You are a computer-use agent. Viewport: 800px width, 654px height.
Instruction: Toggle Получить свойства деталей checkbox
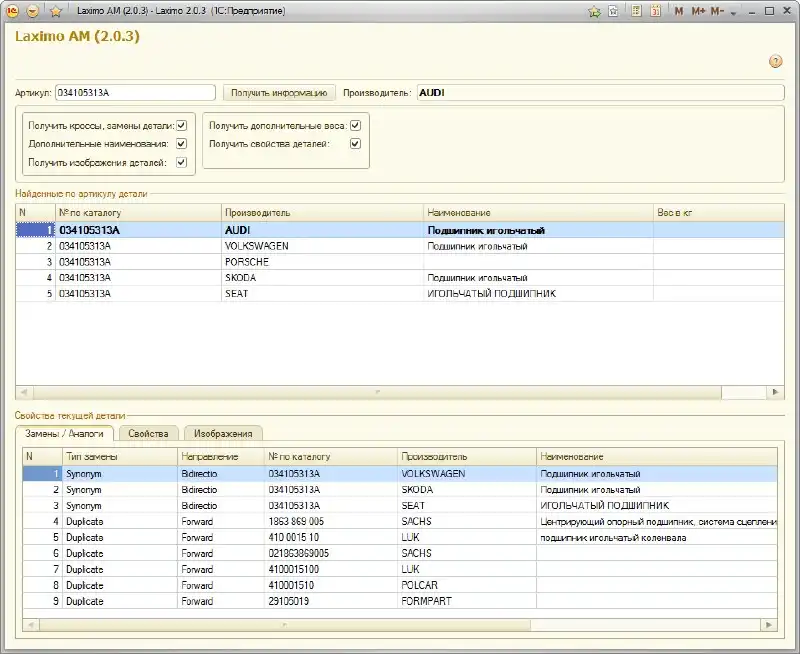(x=356, y=144)
